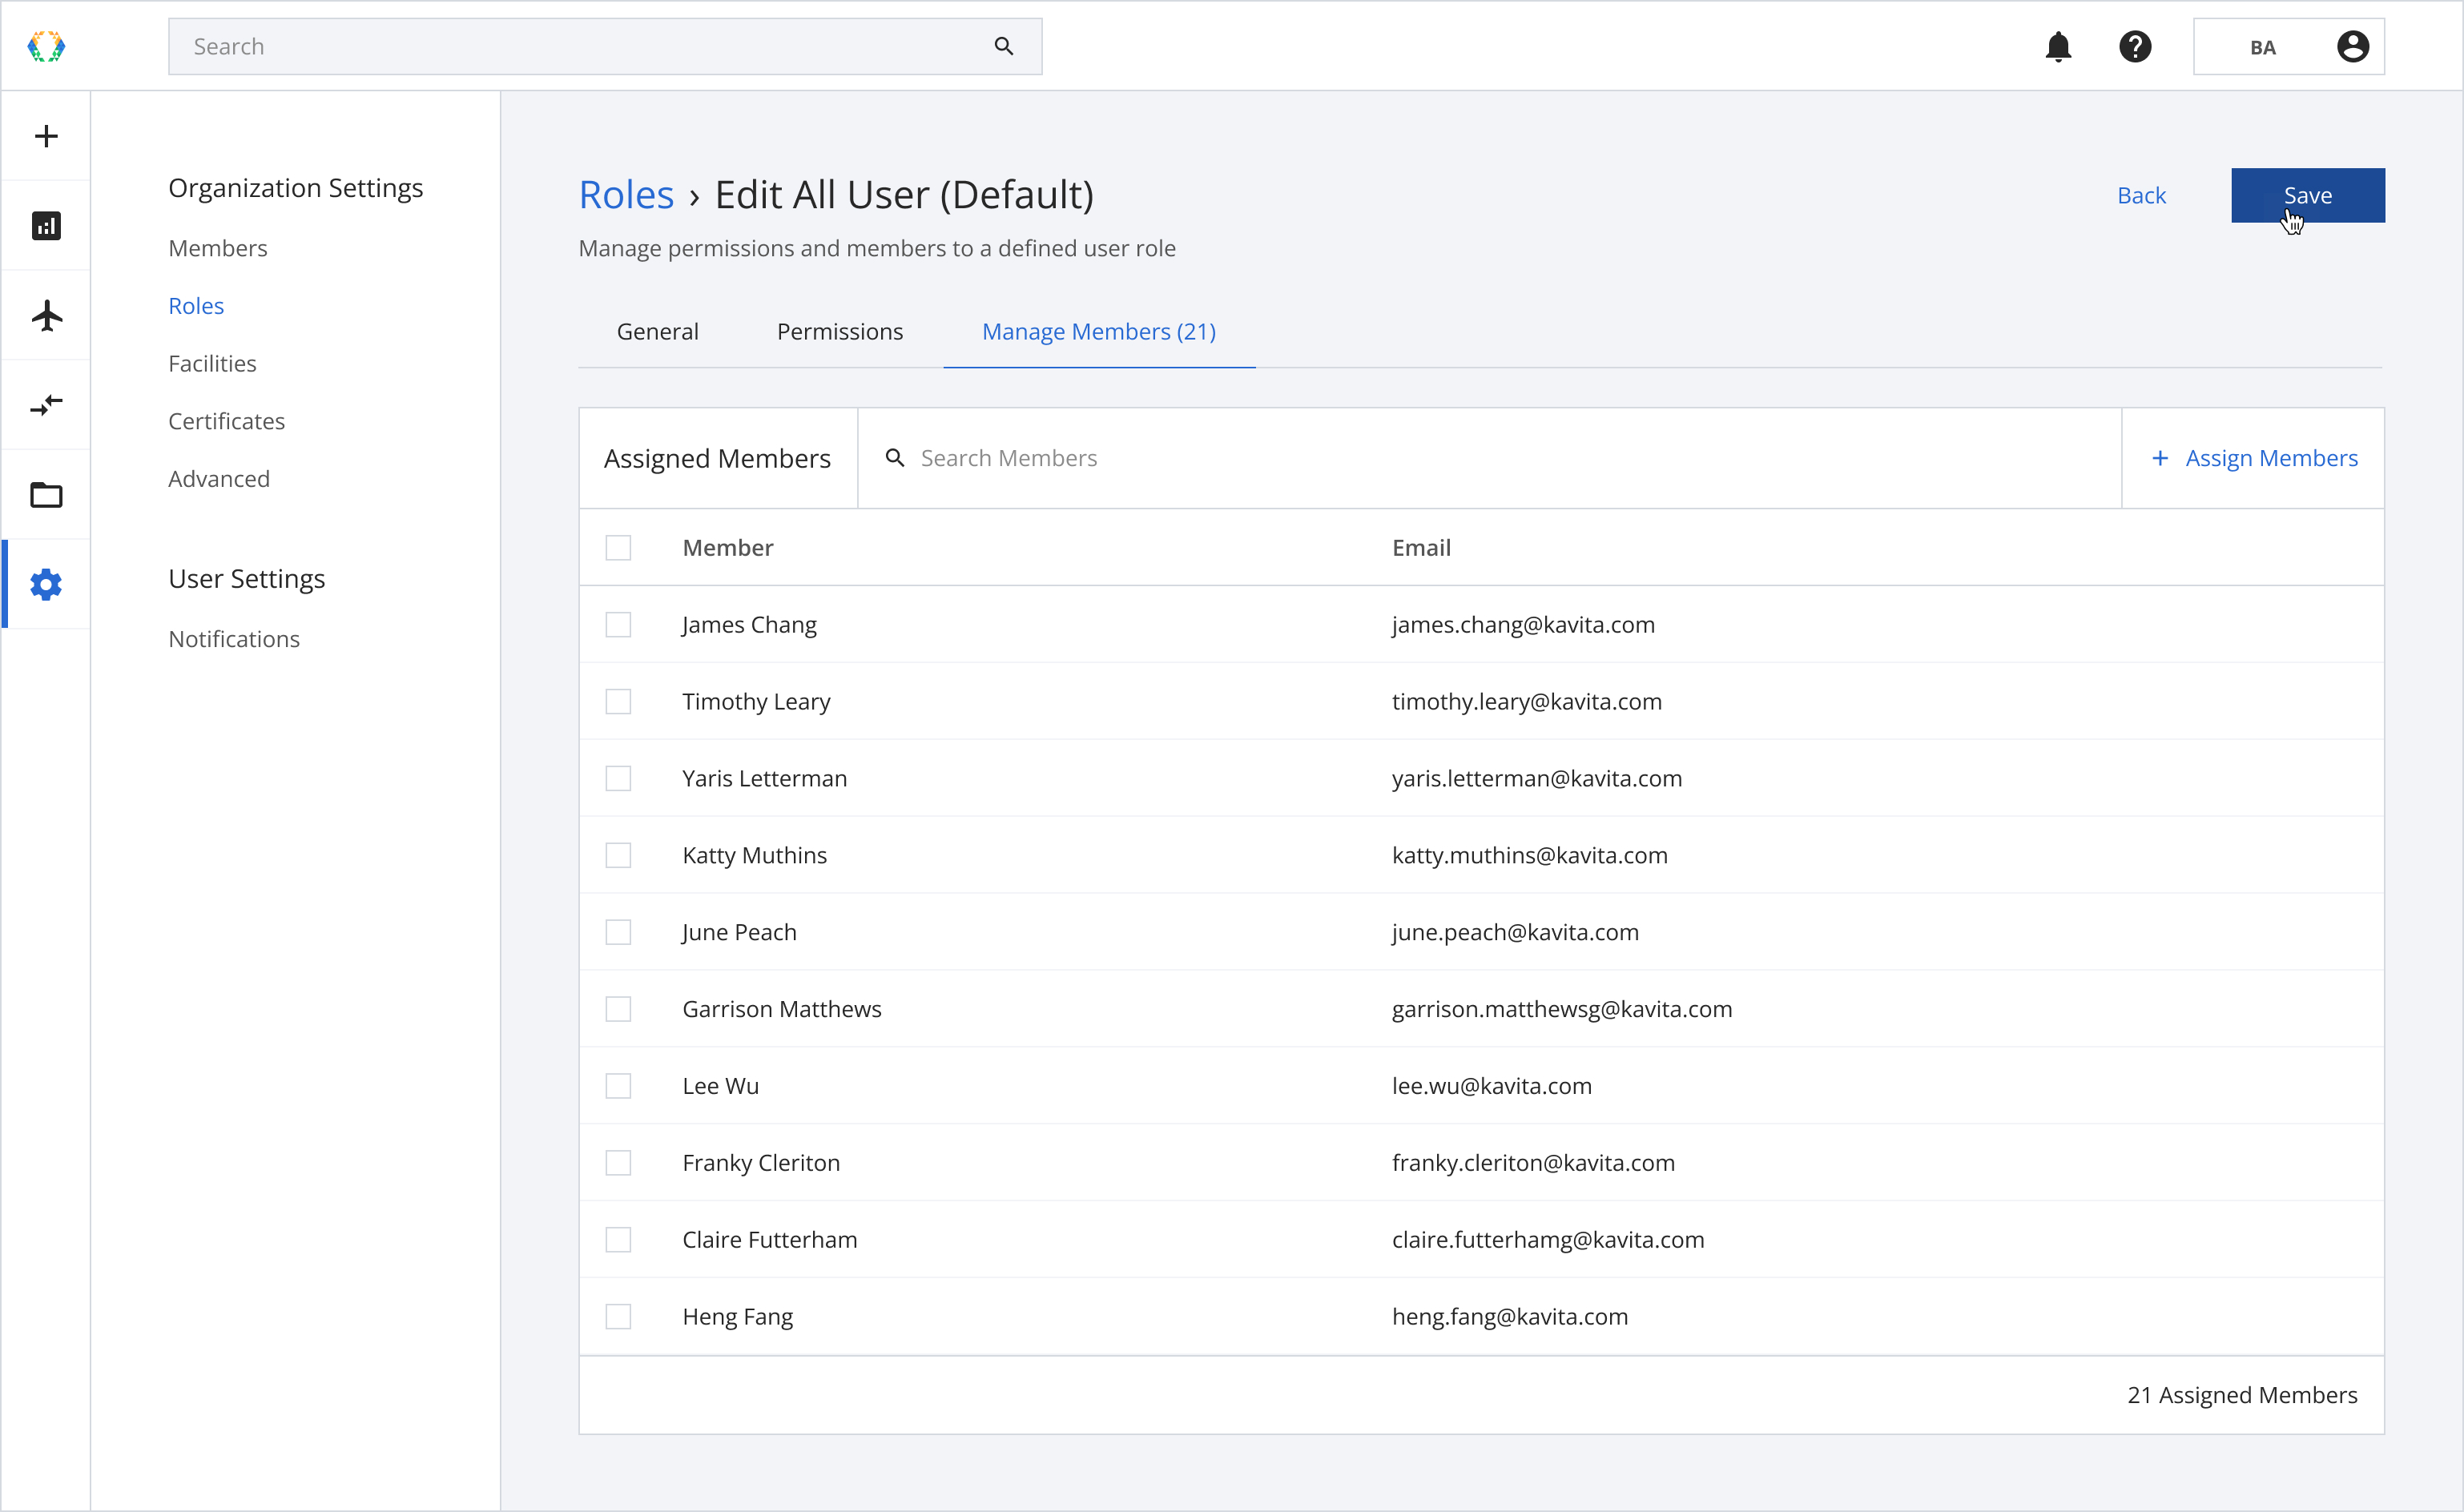Click the app logo in the top-left corner
This screenshot has height=1512, width=2464.
click(46, 46)
